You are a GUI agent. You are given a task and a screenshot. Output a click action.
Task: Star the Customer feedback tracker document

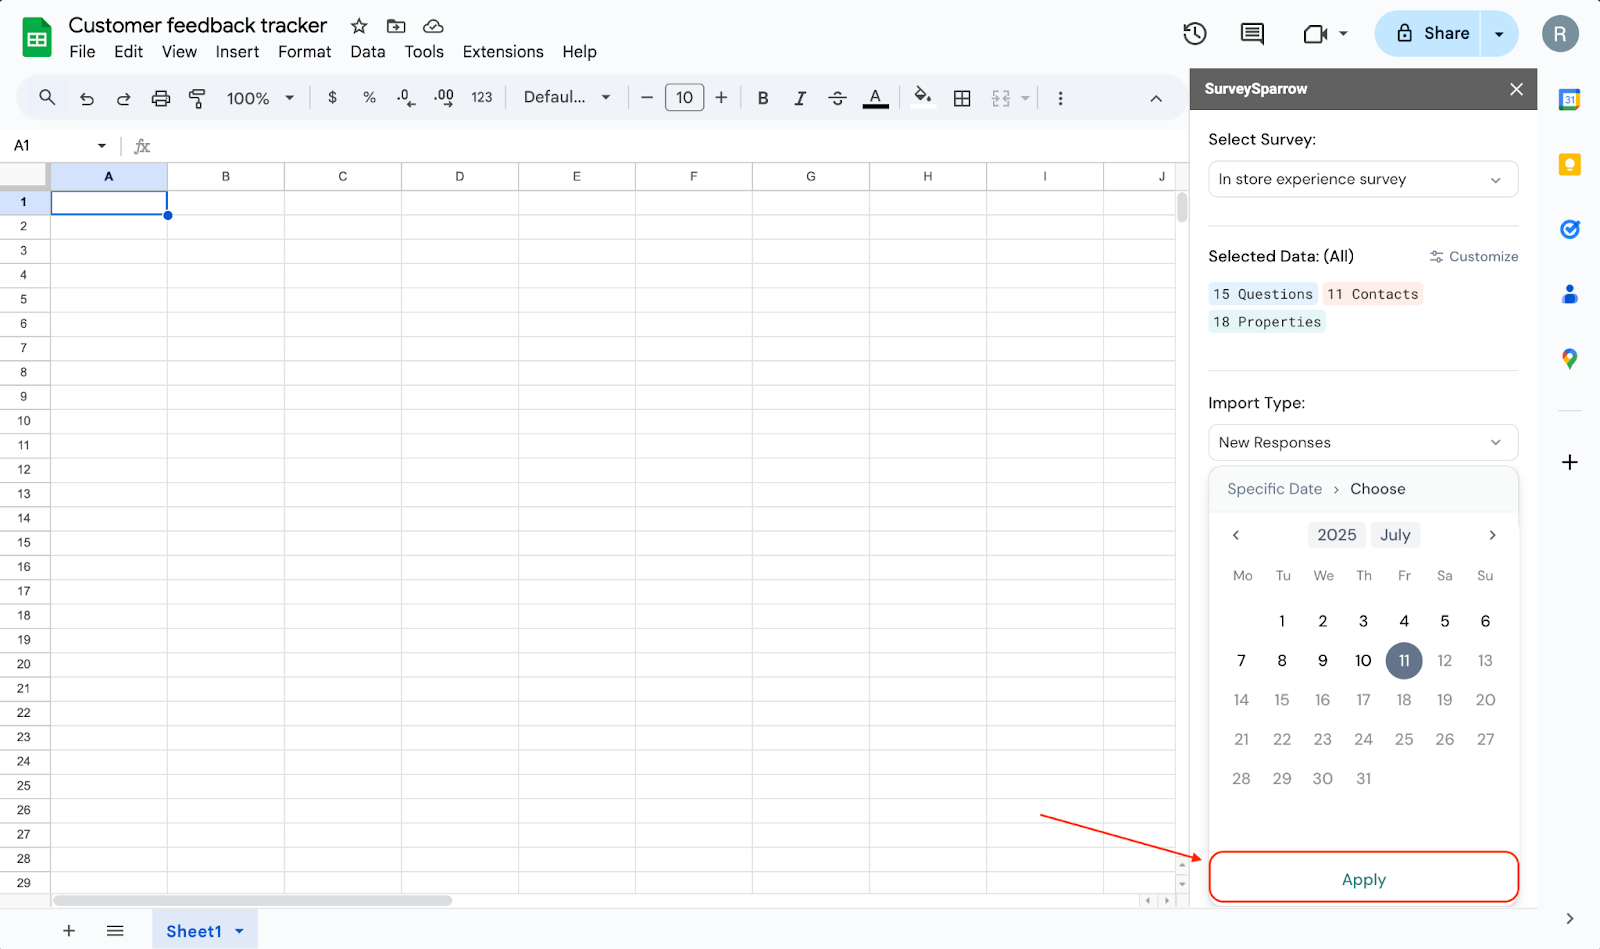(359, 26)
